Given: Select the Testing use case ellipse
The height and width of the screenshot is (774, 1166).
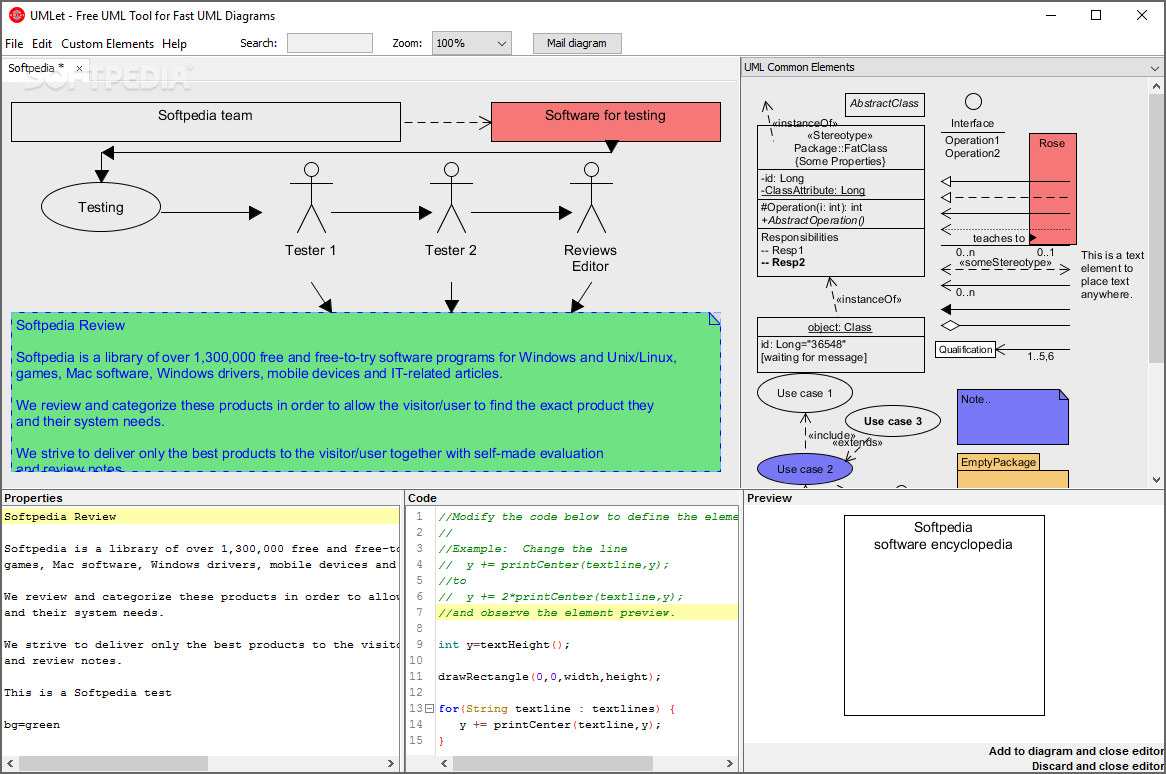Looking at the screenshot, I should click(100, 207).
